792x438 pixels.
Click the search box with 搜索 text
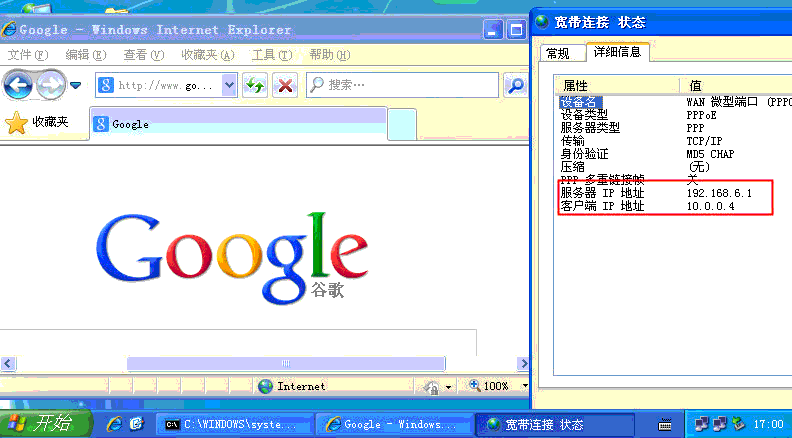click(x=403, y=85)
